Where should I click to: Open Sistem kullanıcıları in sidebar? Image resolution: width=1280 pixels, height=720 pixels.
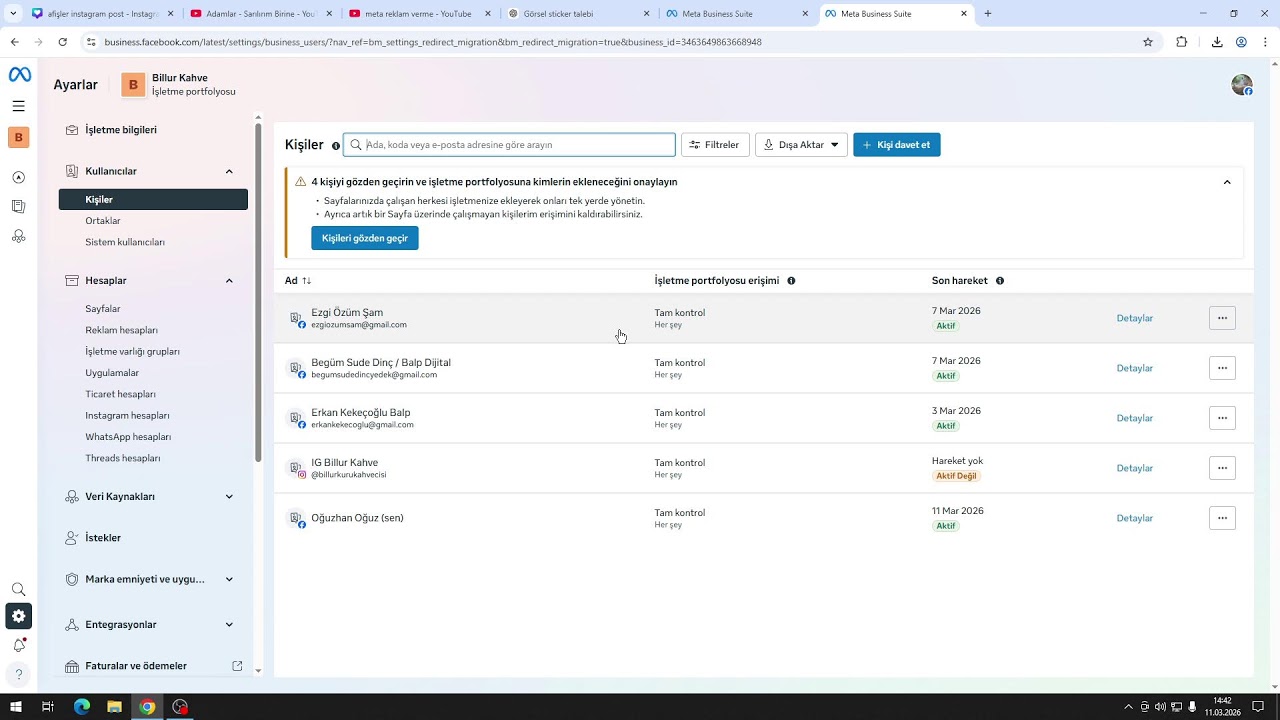click(x=125, y=242)
